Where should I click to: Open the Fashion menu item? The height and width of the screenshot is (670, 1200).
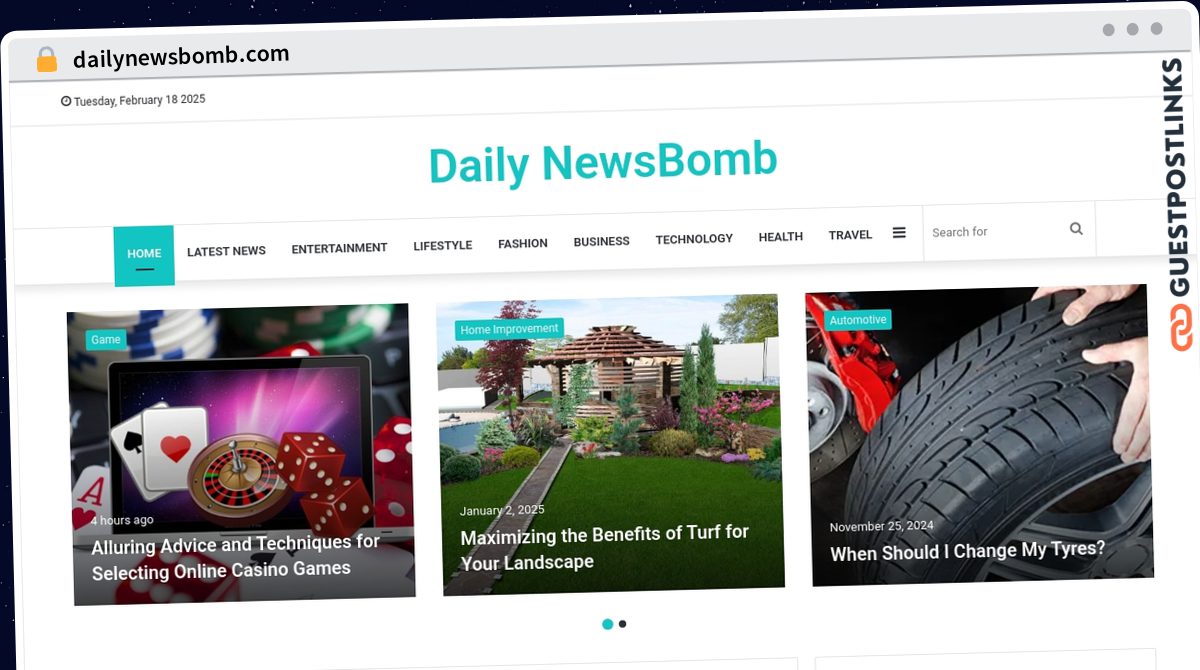tap(523, 243)
